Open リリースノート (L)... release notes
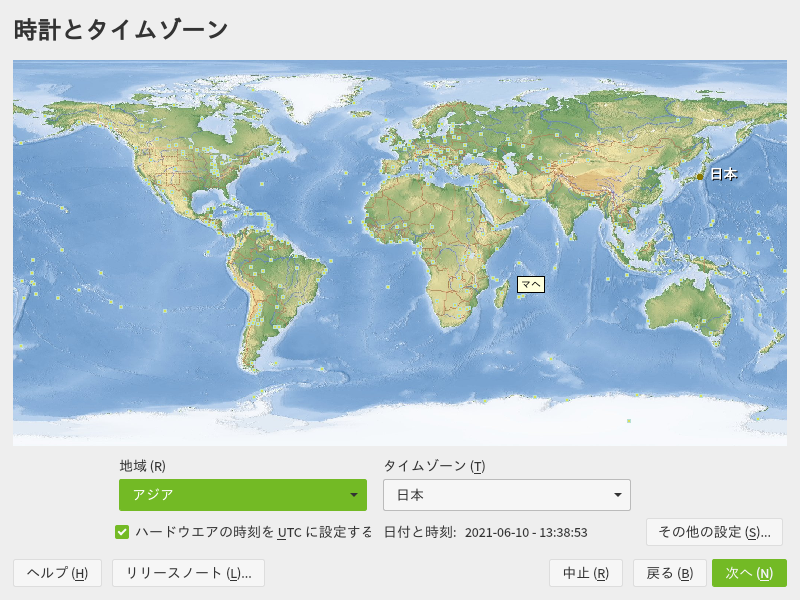Viewport: 800px width, 600px height. click(188, 573)
